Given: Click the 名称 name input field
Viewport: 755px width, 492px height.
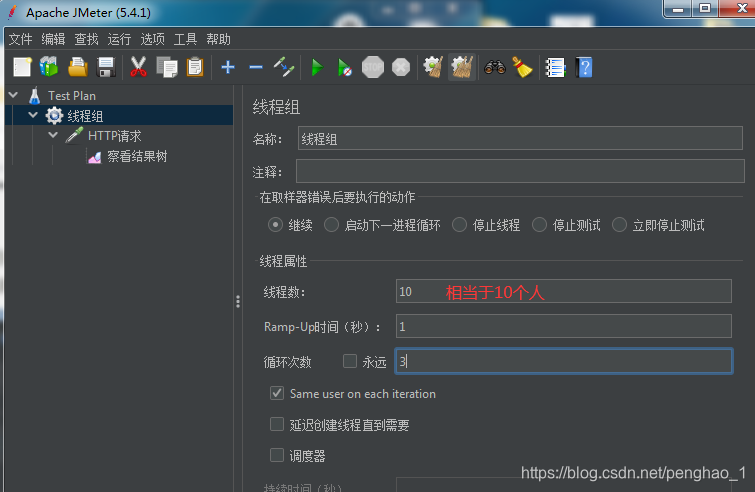Looking at the screenshot, I should coord(520,138).
